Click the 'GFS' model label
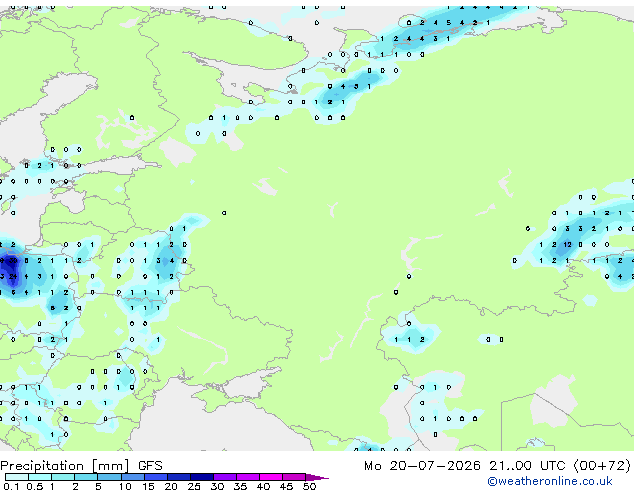 150,466
